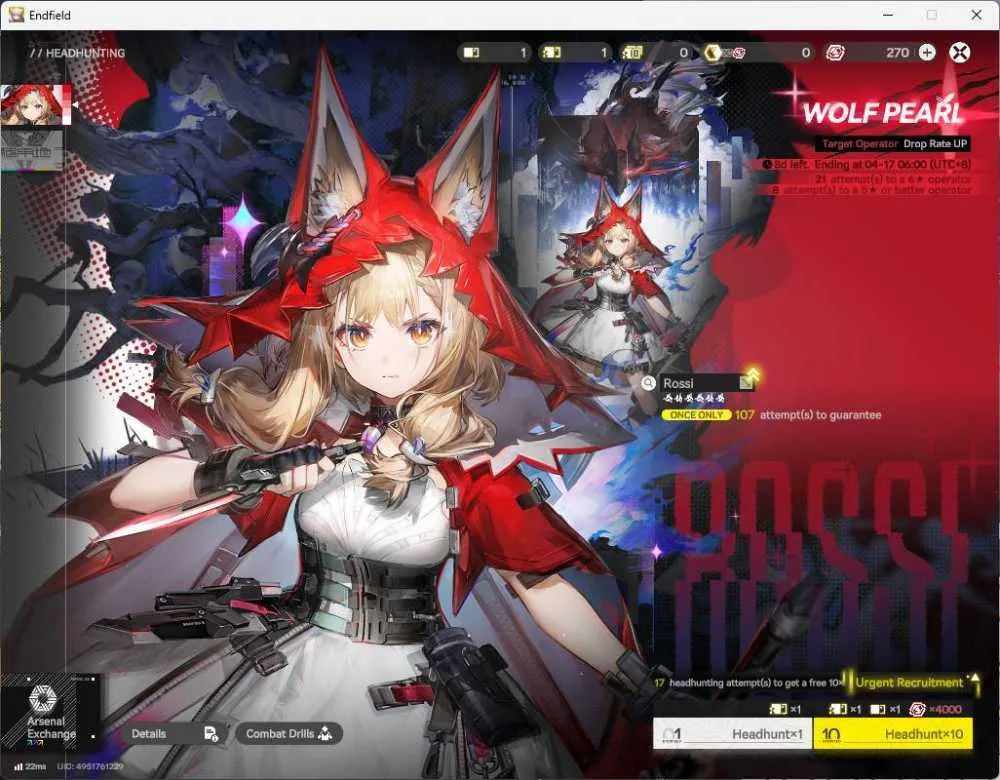
Task: Click the "ONCE ONLY" yellow badge
Action: [696, 415]
